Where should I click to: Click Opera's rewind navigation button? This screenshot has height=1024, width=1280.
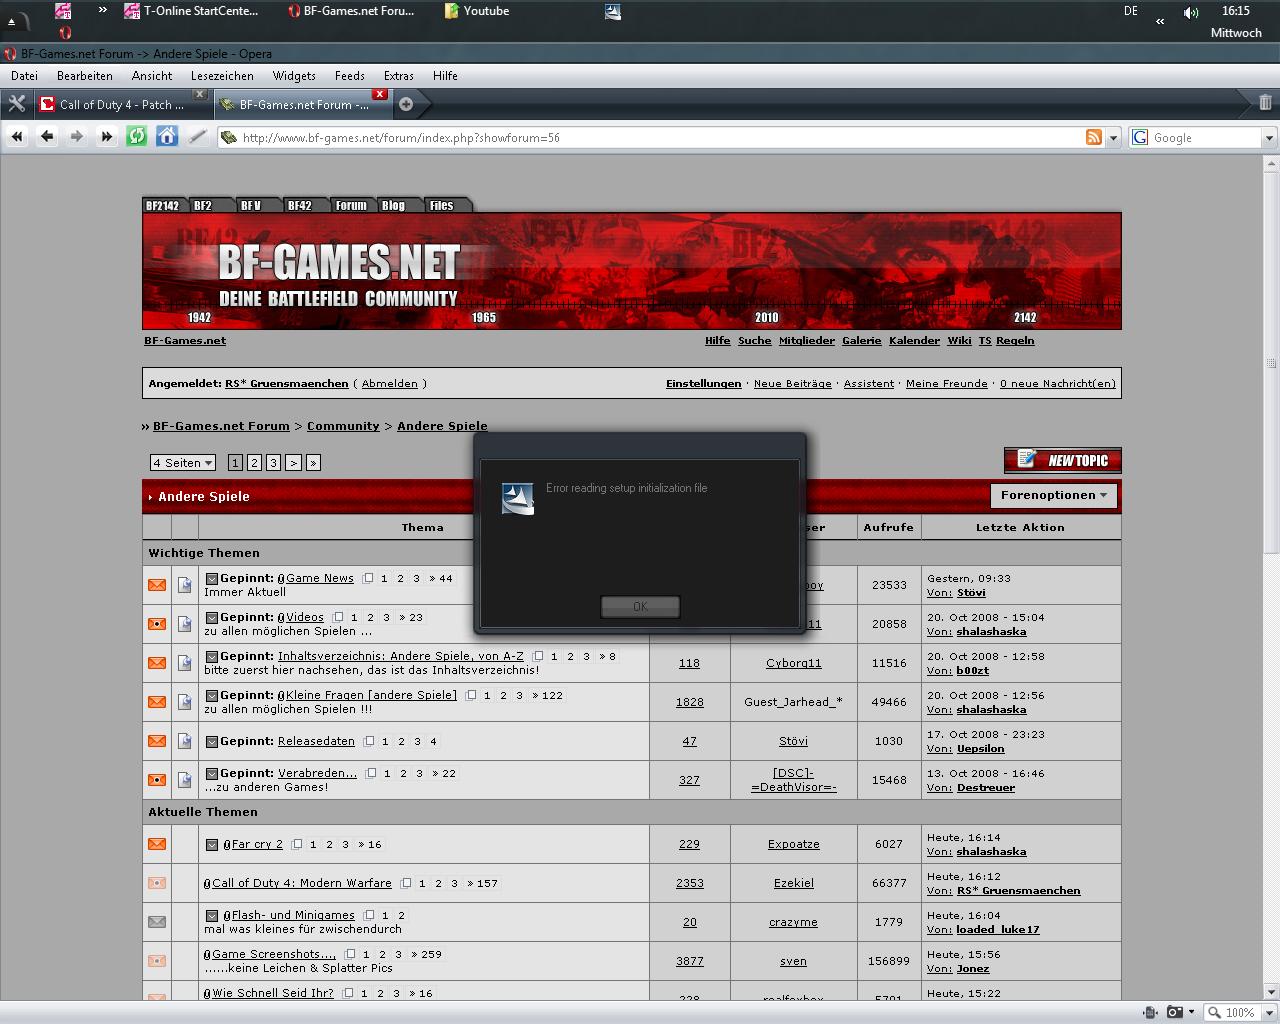click(16, 137)
